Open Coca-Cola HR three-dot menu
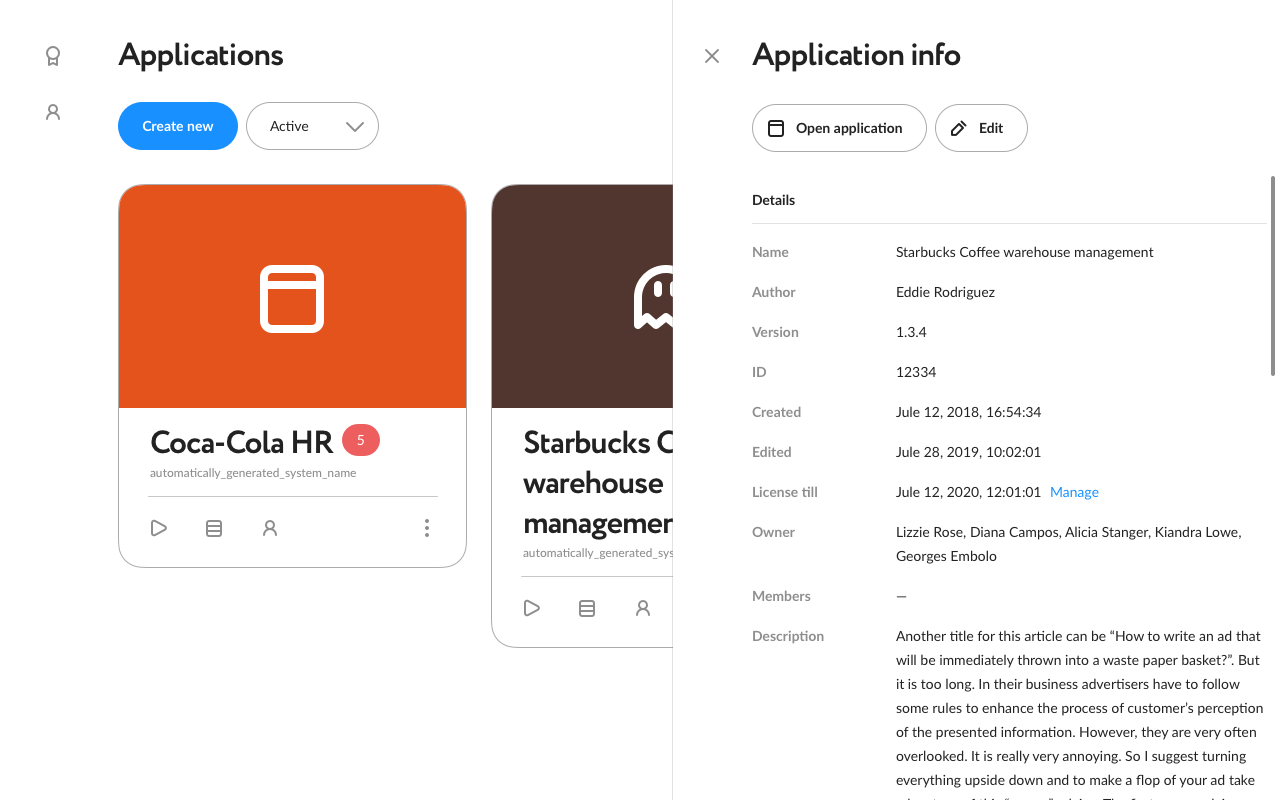The image size is (1280, 800). pos(427,528)
